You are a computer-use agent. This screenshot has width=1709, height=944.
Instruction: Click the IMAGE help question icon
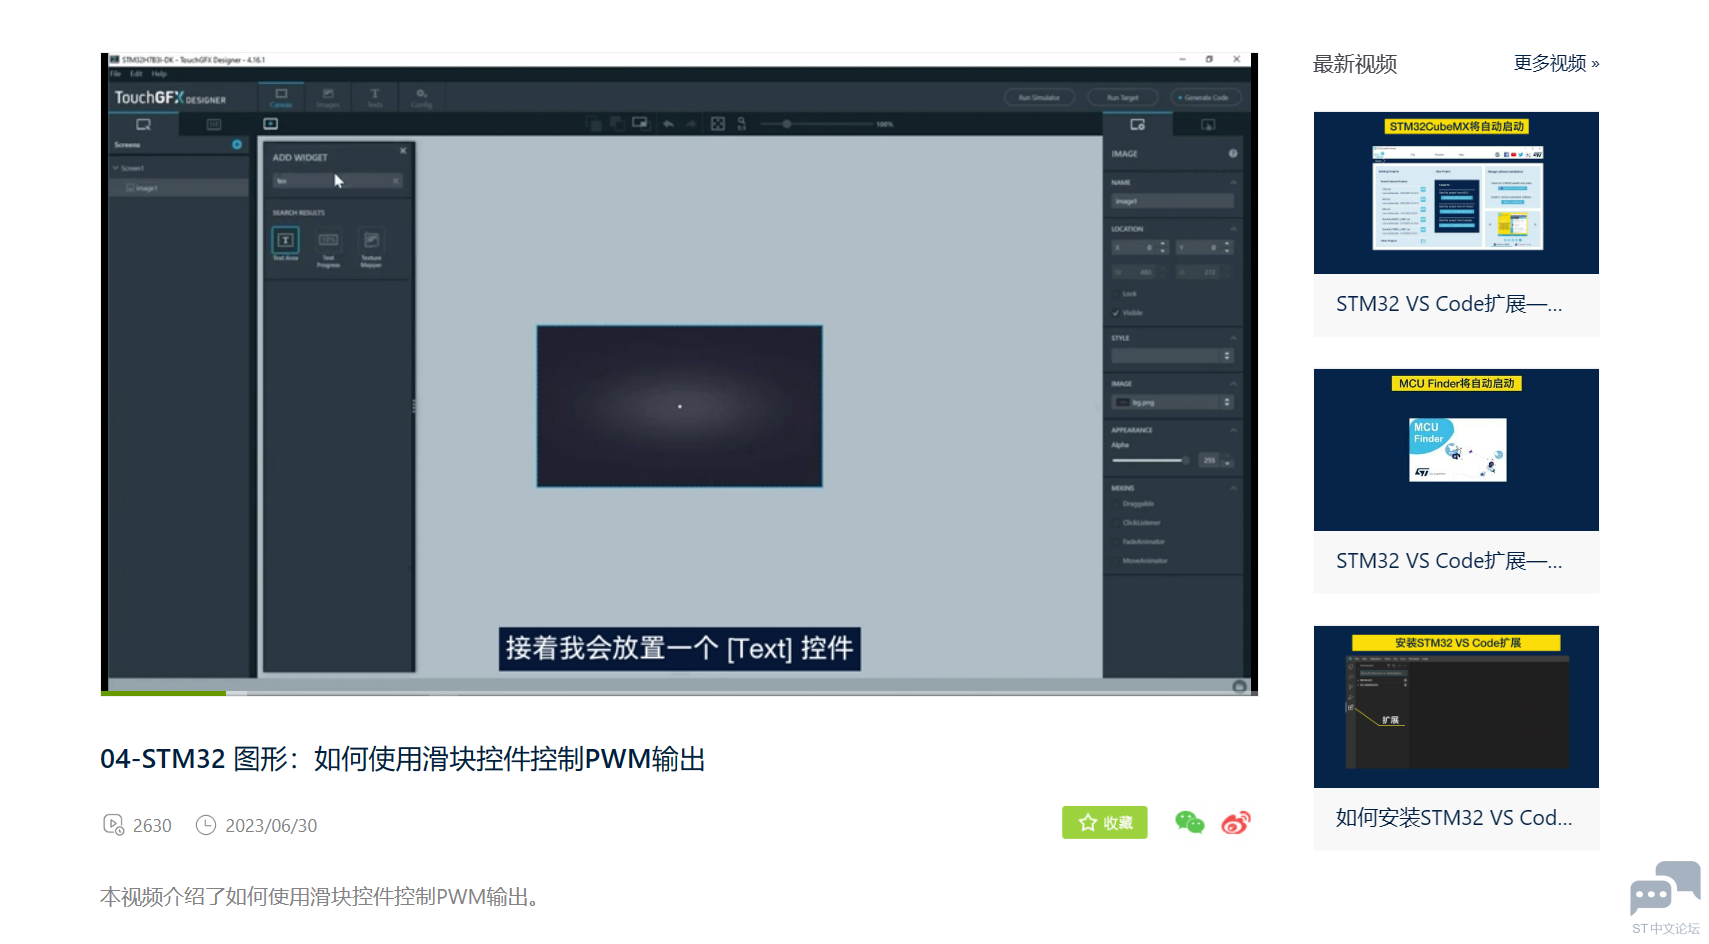(1233, 154)
